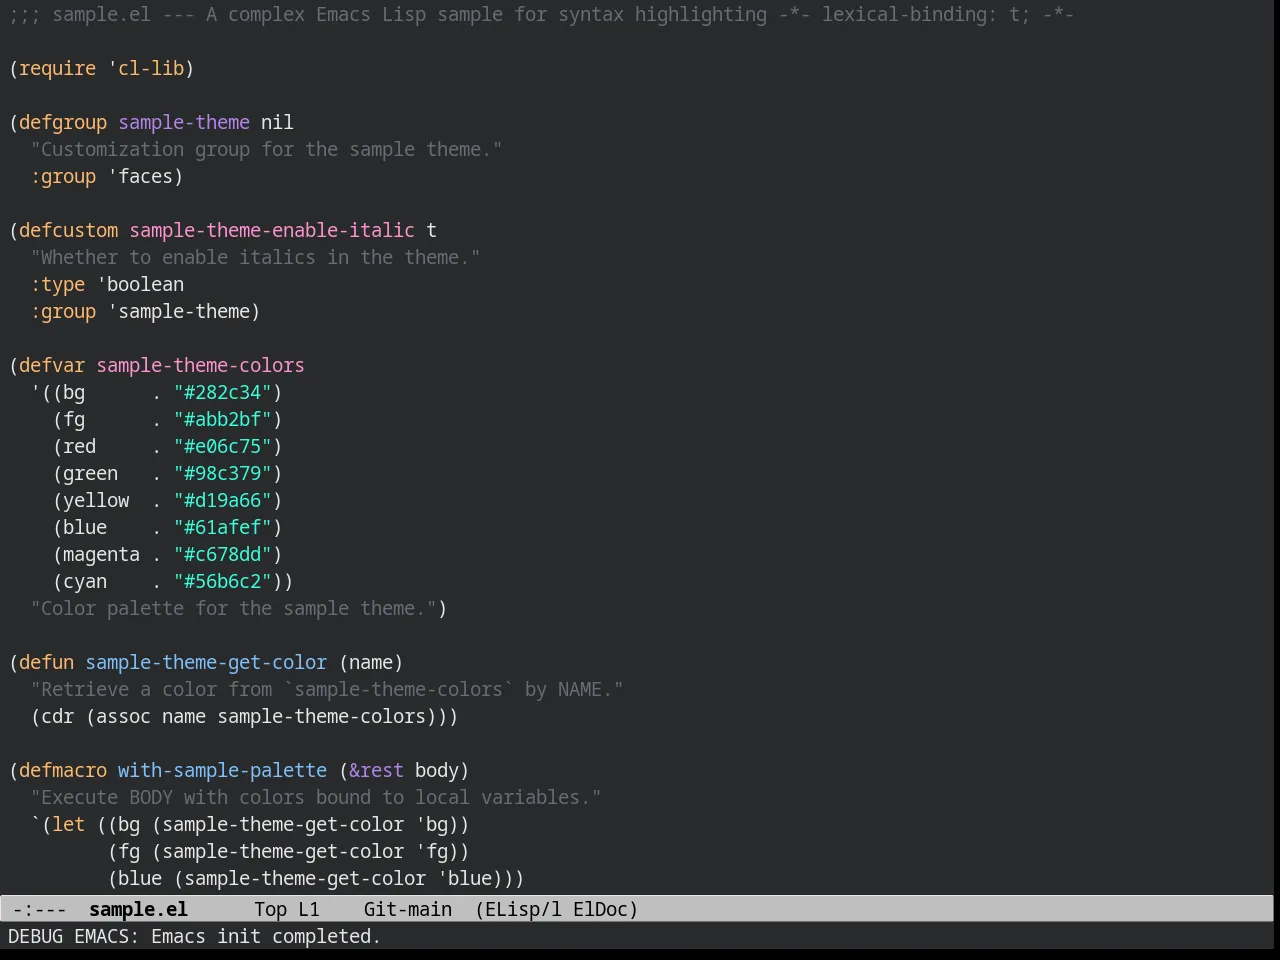Click the quoted symbol 'bg in the let form
Screen dimensions: 1280x960
click(431, 824)
